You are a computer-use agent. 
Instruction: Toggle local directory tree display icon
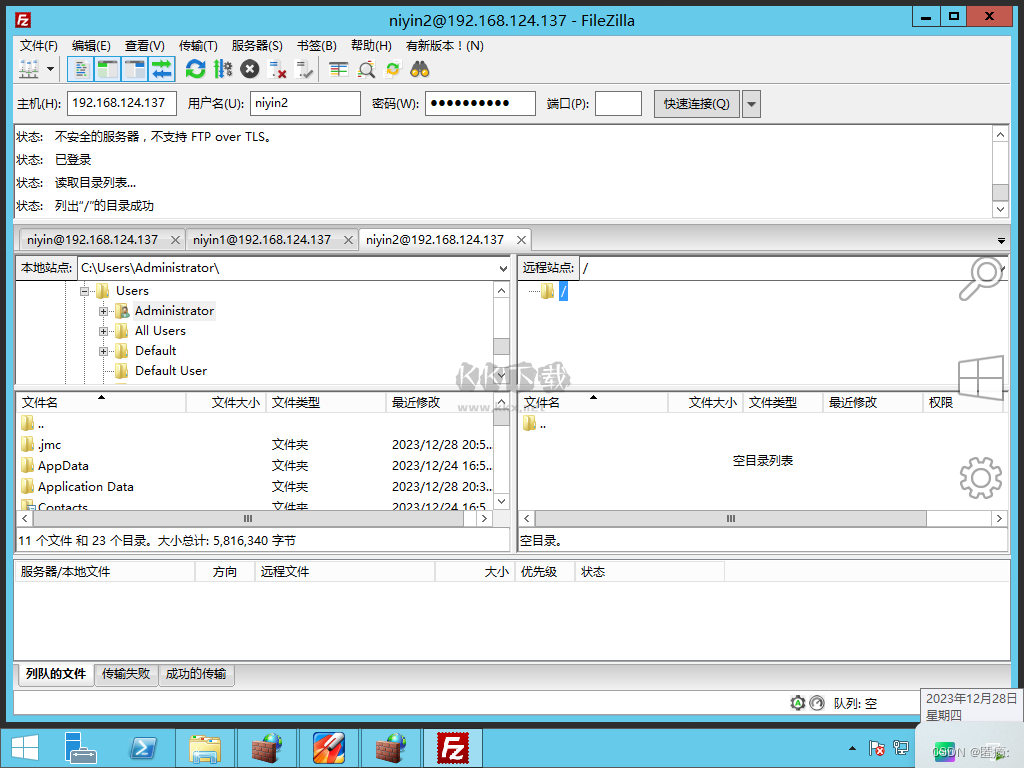(108, 69)
